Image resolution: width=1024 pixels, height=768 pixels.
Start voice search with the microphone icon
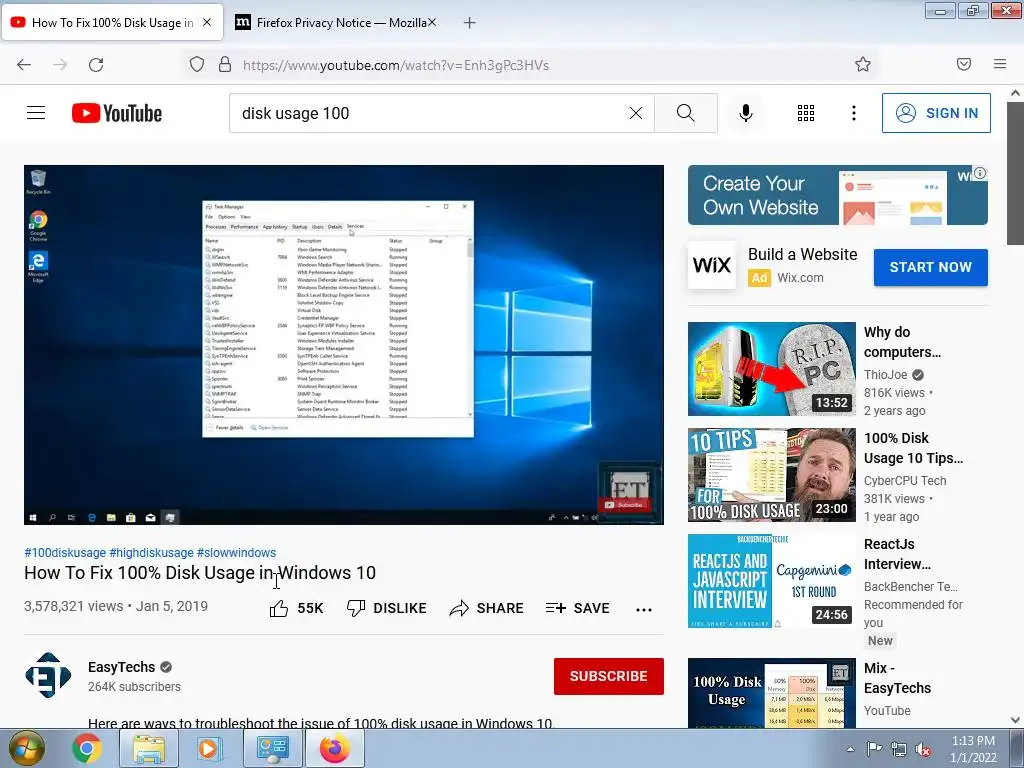click(745, 113)
